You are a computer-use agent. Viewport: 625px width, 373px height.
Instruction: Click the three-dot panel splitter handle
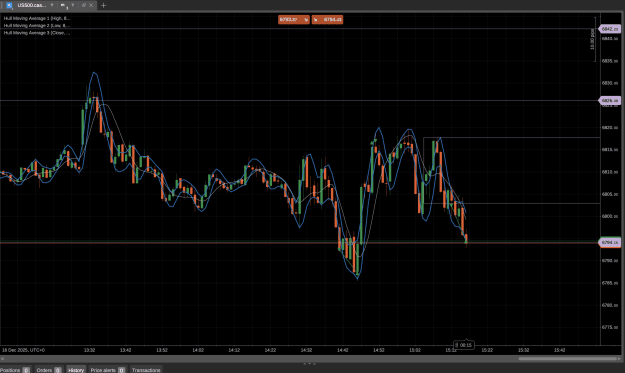(x=309, y=363)
